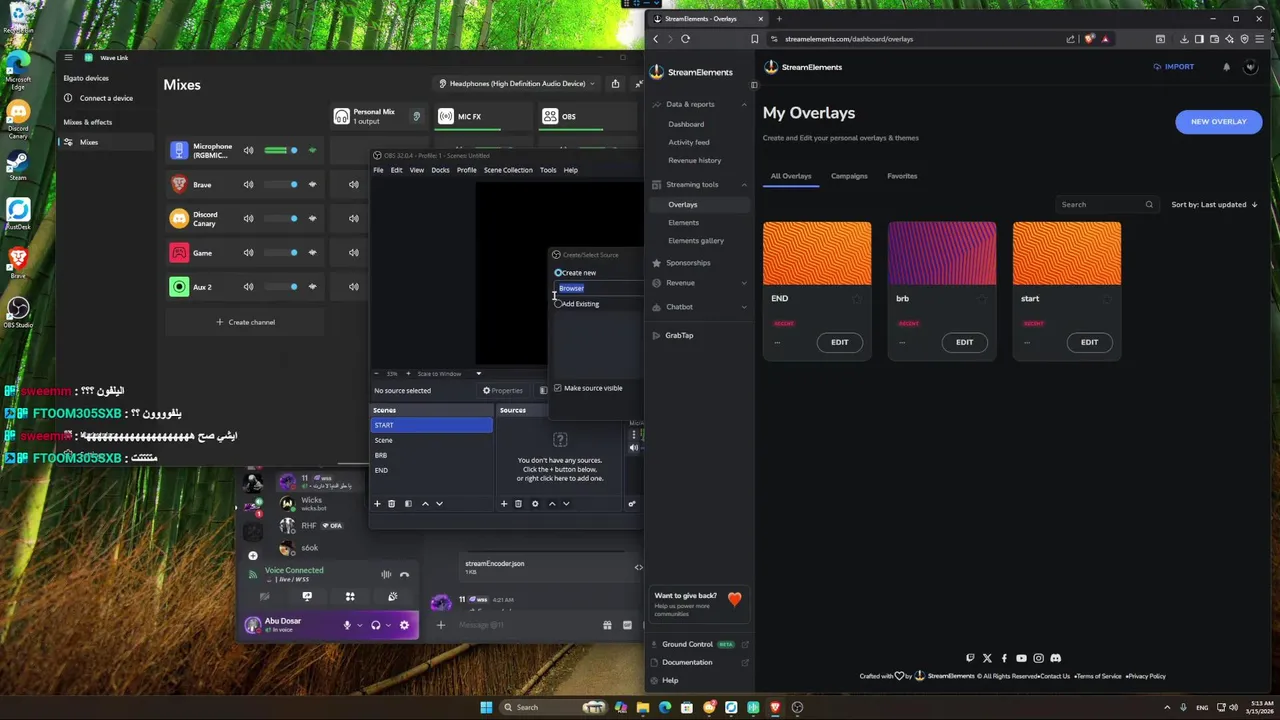The height and width of the screenshot is (720, 1280).
Task: Favorite the brb overlay star
Action: click(x=981, y=299)
